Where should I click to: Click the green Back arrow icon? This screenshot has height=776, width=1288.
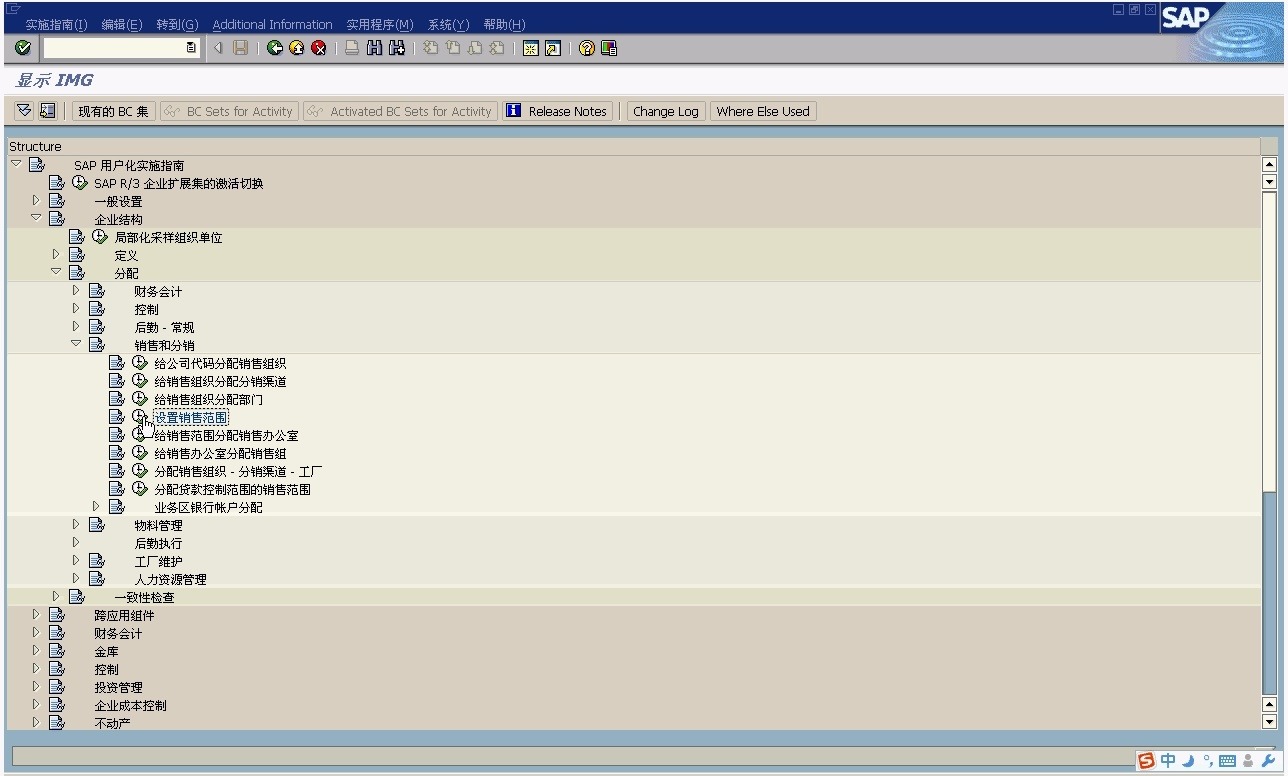click(275, 48)
